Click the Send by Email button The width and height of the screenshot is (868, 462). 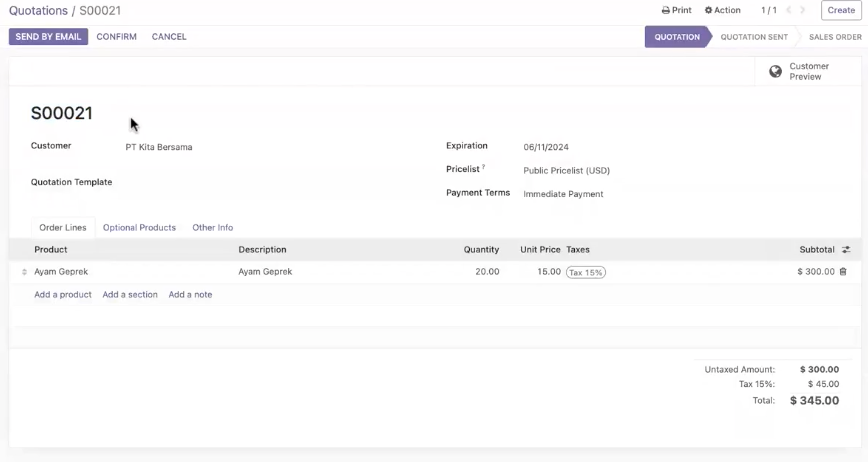[48, 37]
